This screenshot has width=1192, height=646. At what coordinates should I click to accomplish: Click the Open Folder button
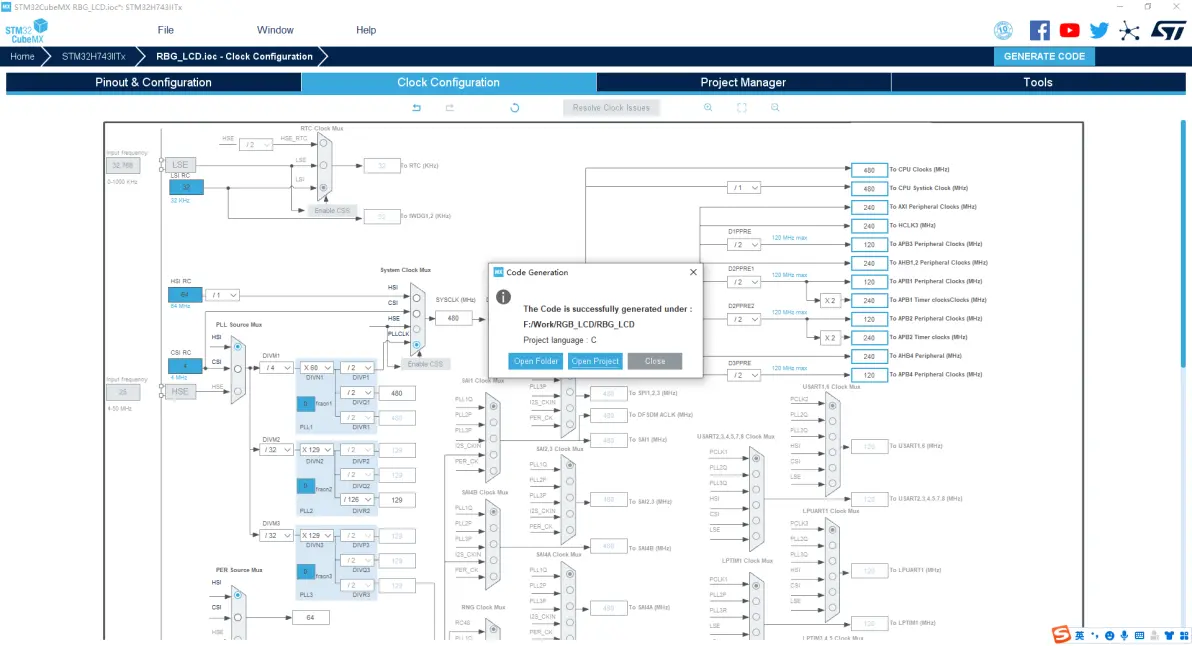point(536,361)
